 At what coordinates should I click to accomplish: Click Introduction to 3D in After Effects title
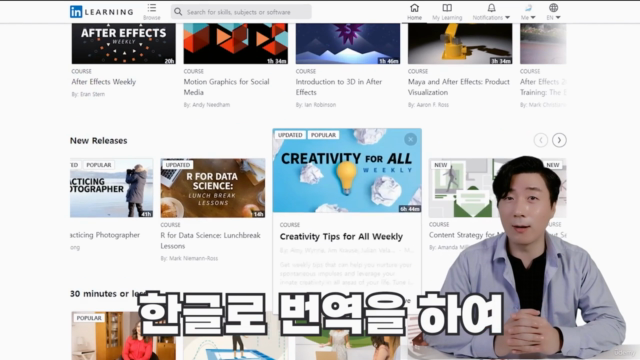(339, 87)
